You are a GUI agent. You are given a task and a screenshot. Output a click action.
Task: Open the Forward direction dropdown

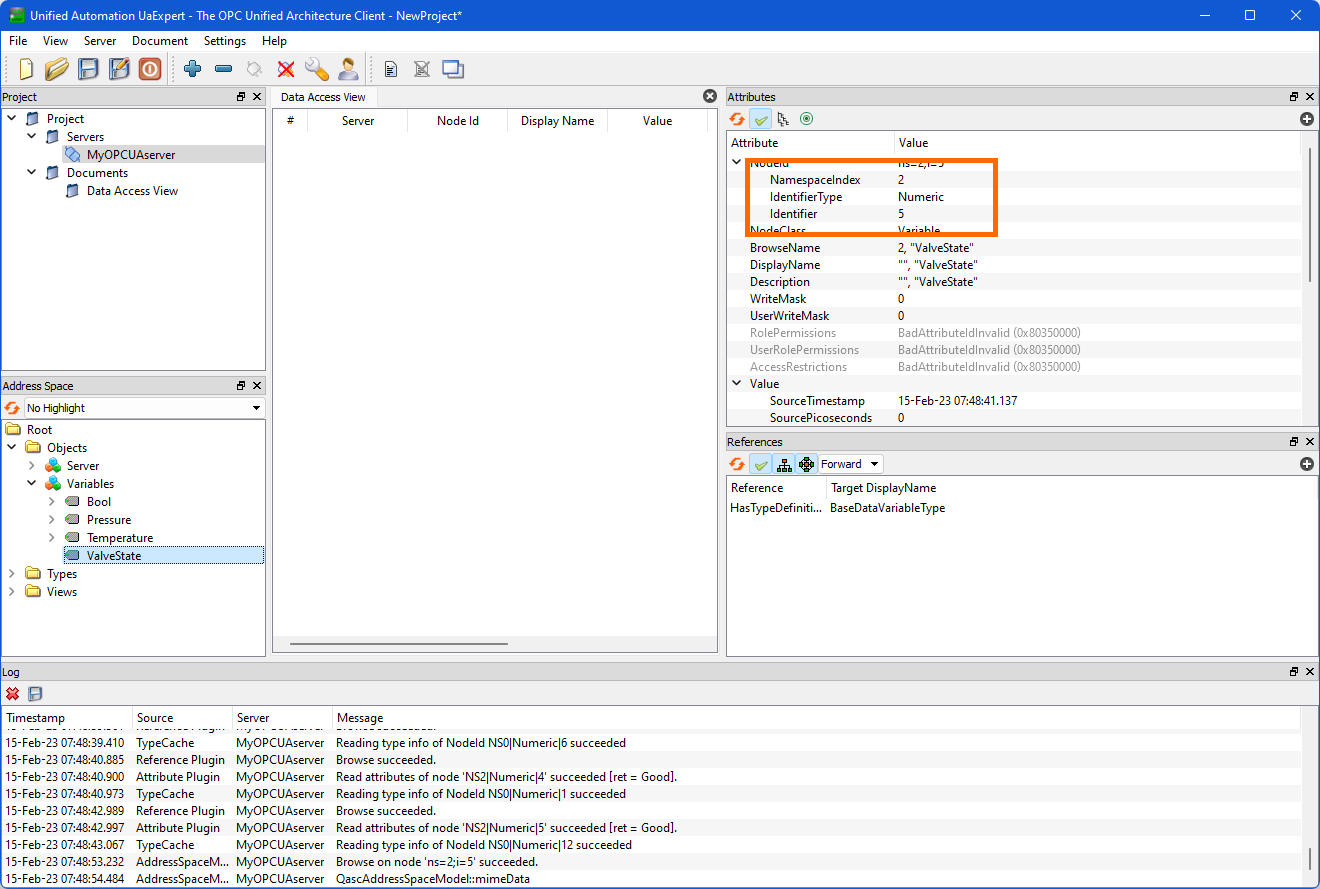pyautogui.click(x=850, y=464)
